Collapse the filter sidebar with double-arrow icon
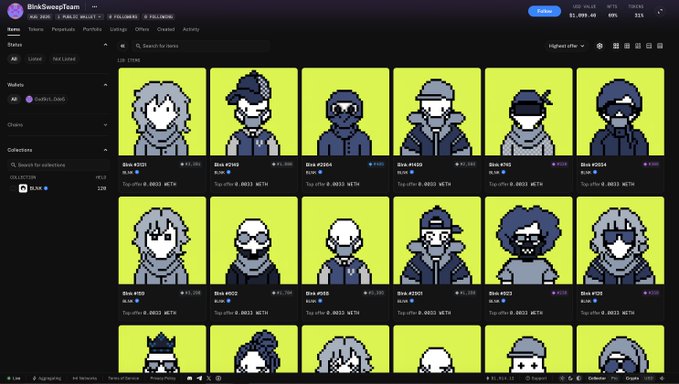The image size is (679, 384). point(123,46)
